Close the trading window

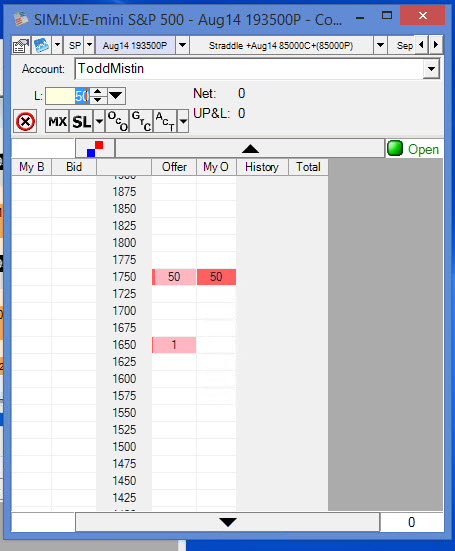coord(423,16)
